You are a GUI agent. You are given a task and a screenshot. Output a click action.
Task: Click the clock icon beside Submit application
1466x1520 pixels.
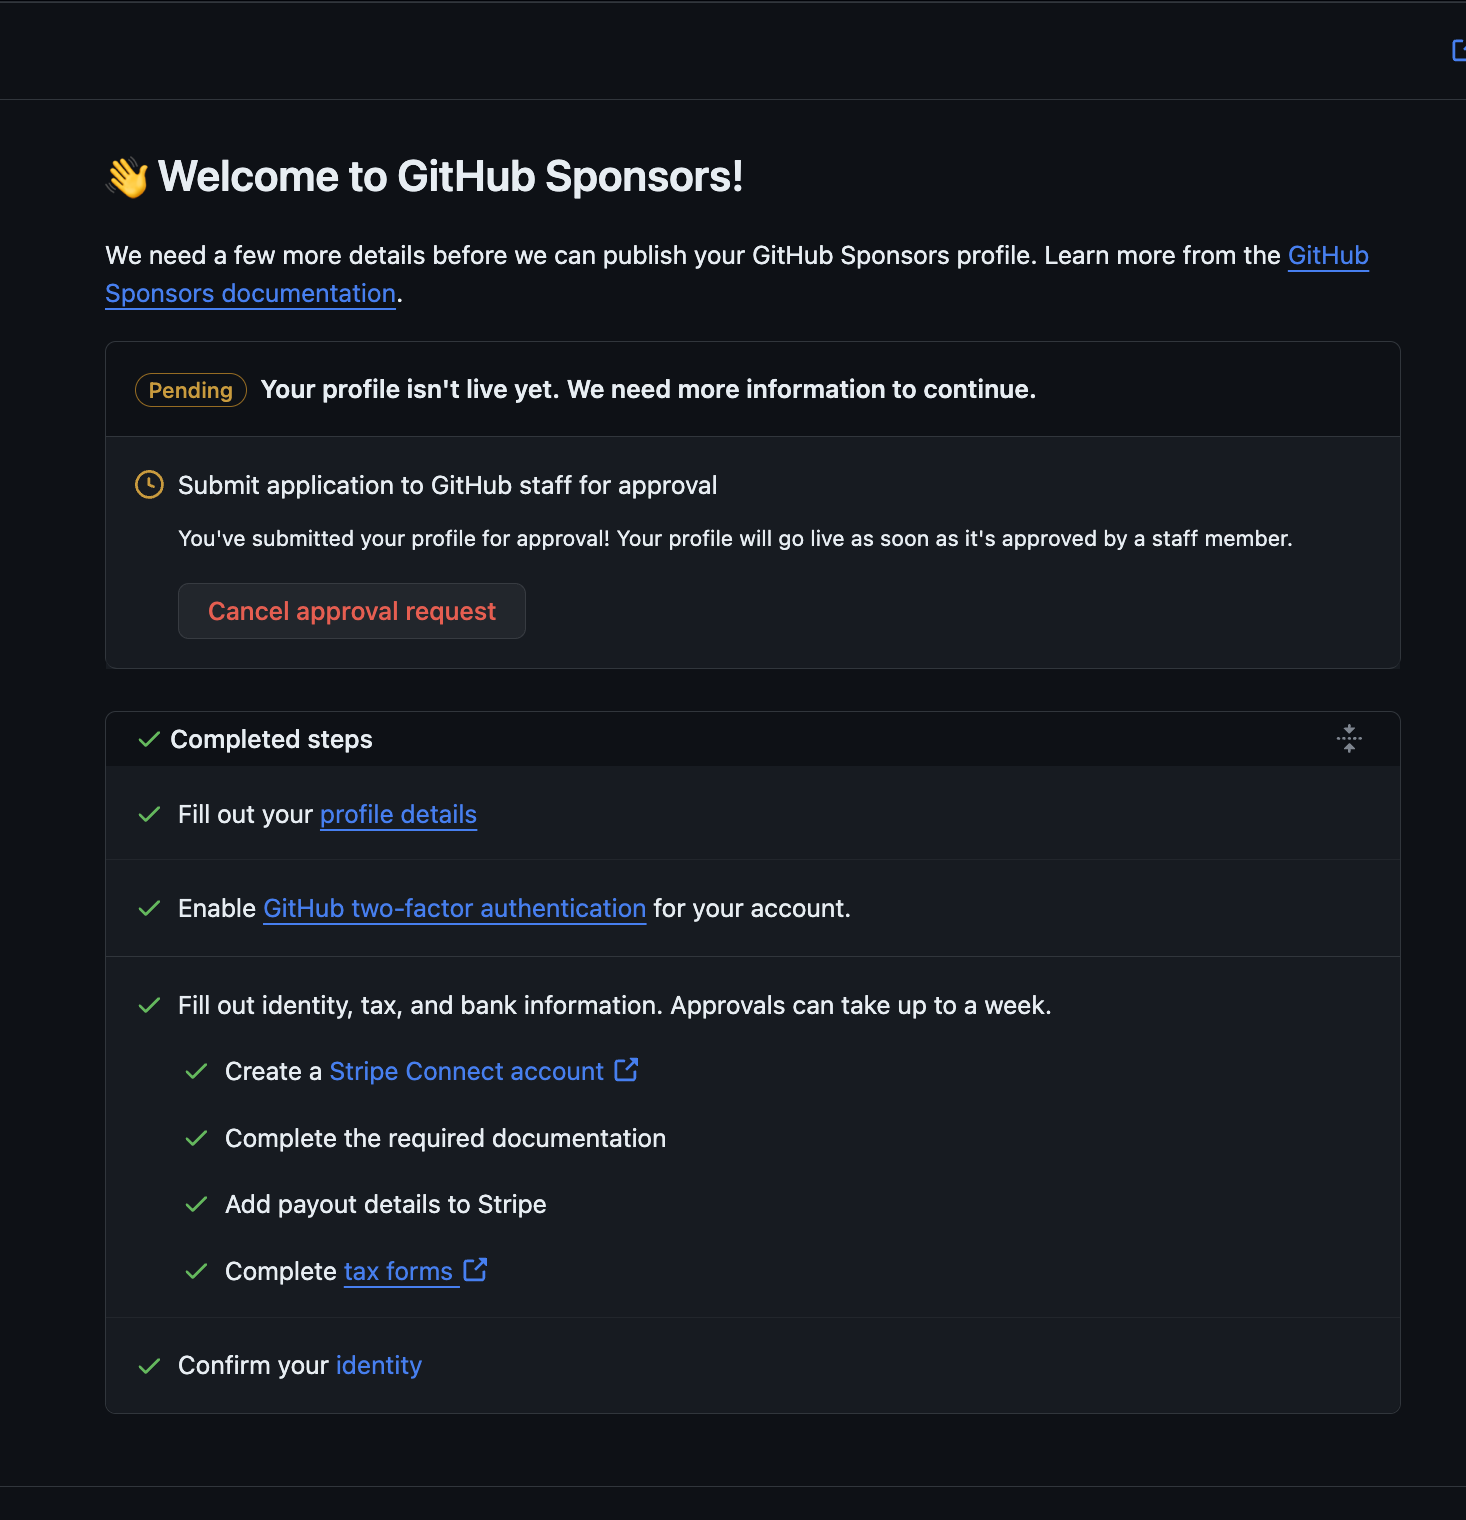(149, 485)
